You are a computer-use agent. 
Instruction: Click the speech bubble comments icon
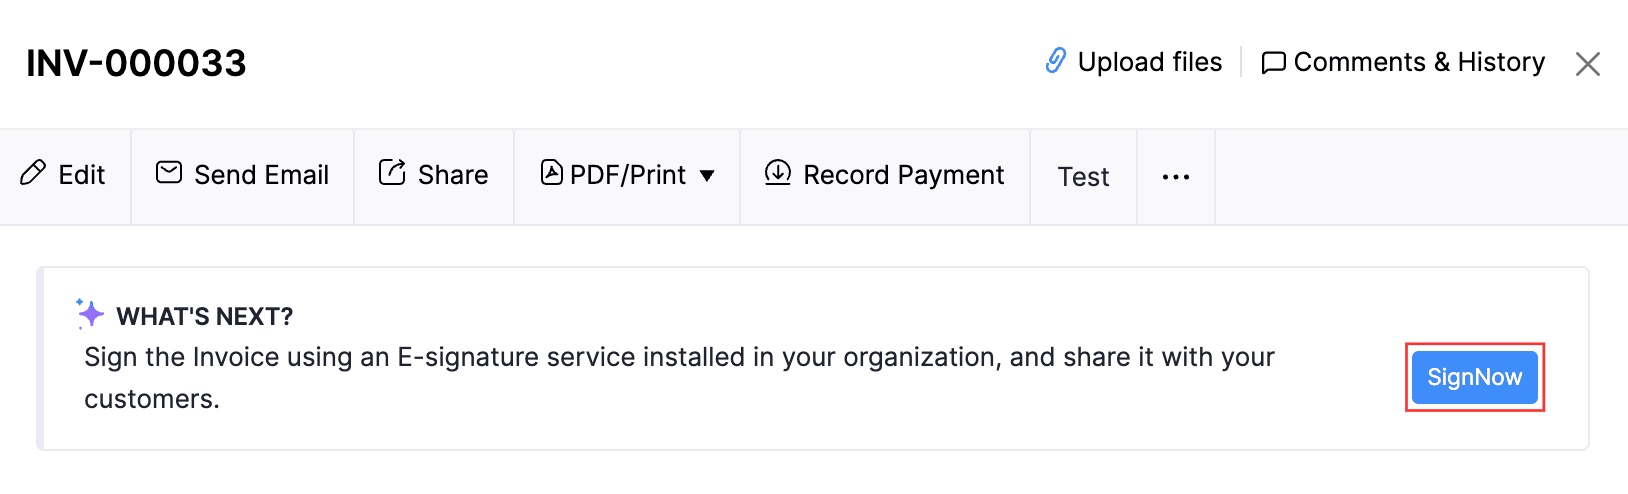(1273, 63)
